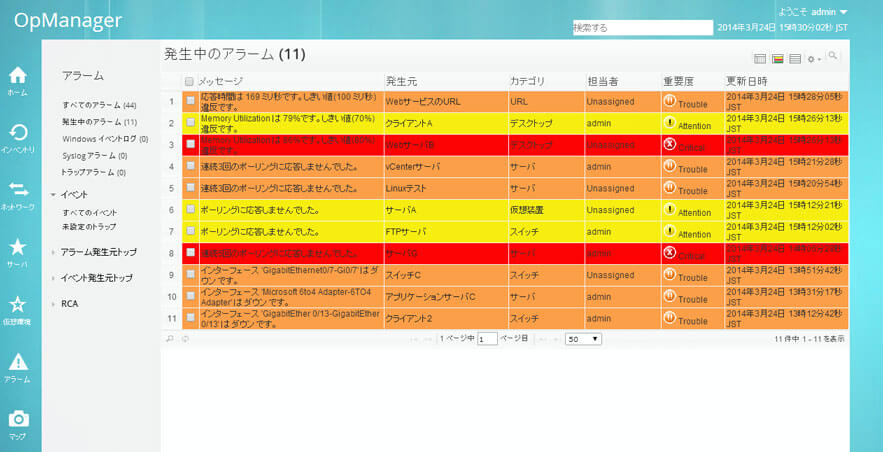Screen dimensions: 883x452
Task: Go to Home (ホーム) in the sidebar
Action: pos(17,75)
